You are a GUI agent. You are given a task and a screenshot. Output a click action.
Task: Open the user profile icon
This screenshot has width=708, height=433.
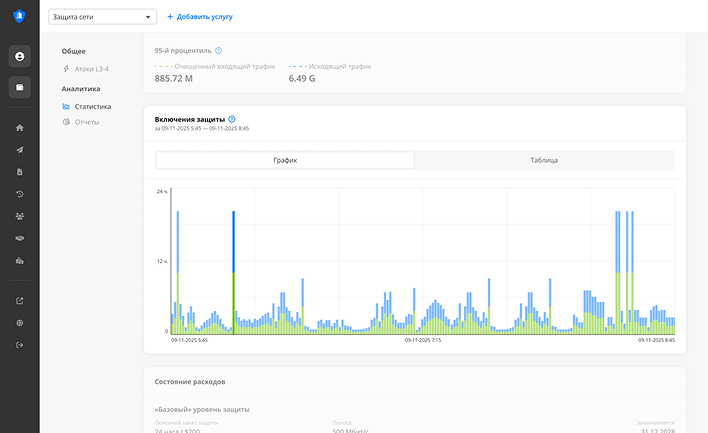(19, 57)
